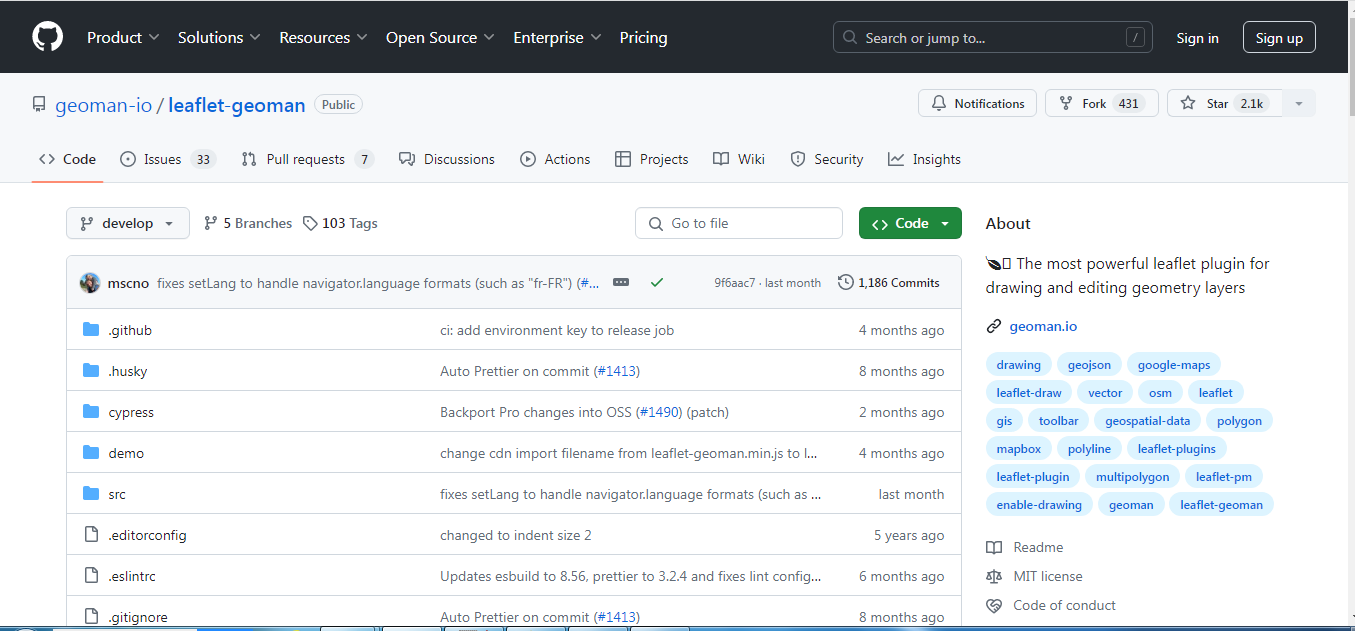Open the geoman.io website link
The image size is (1355, 631).
coord(1043,326)
